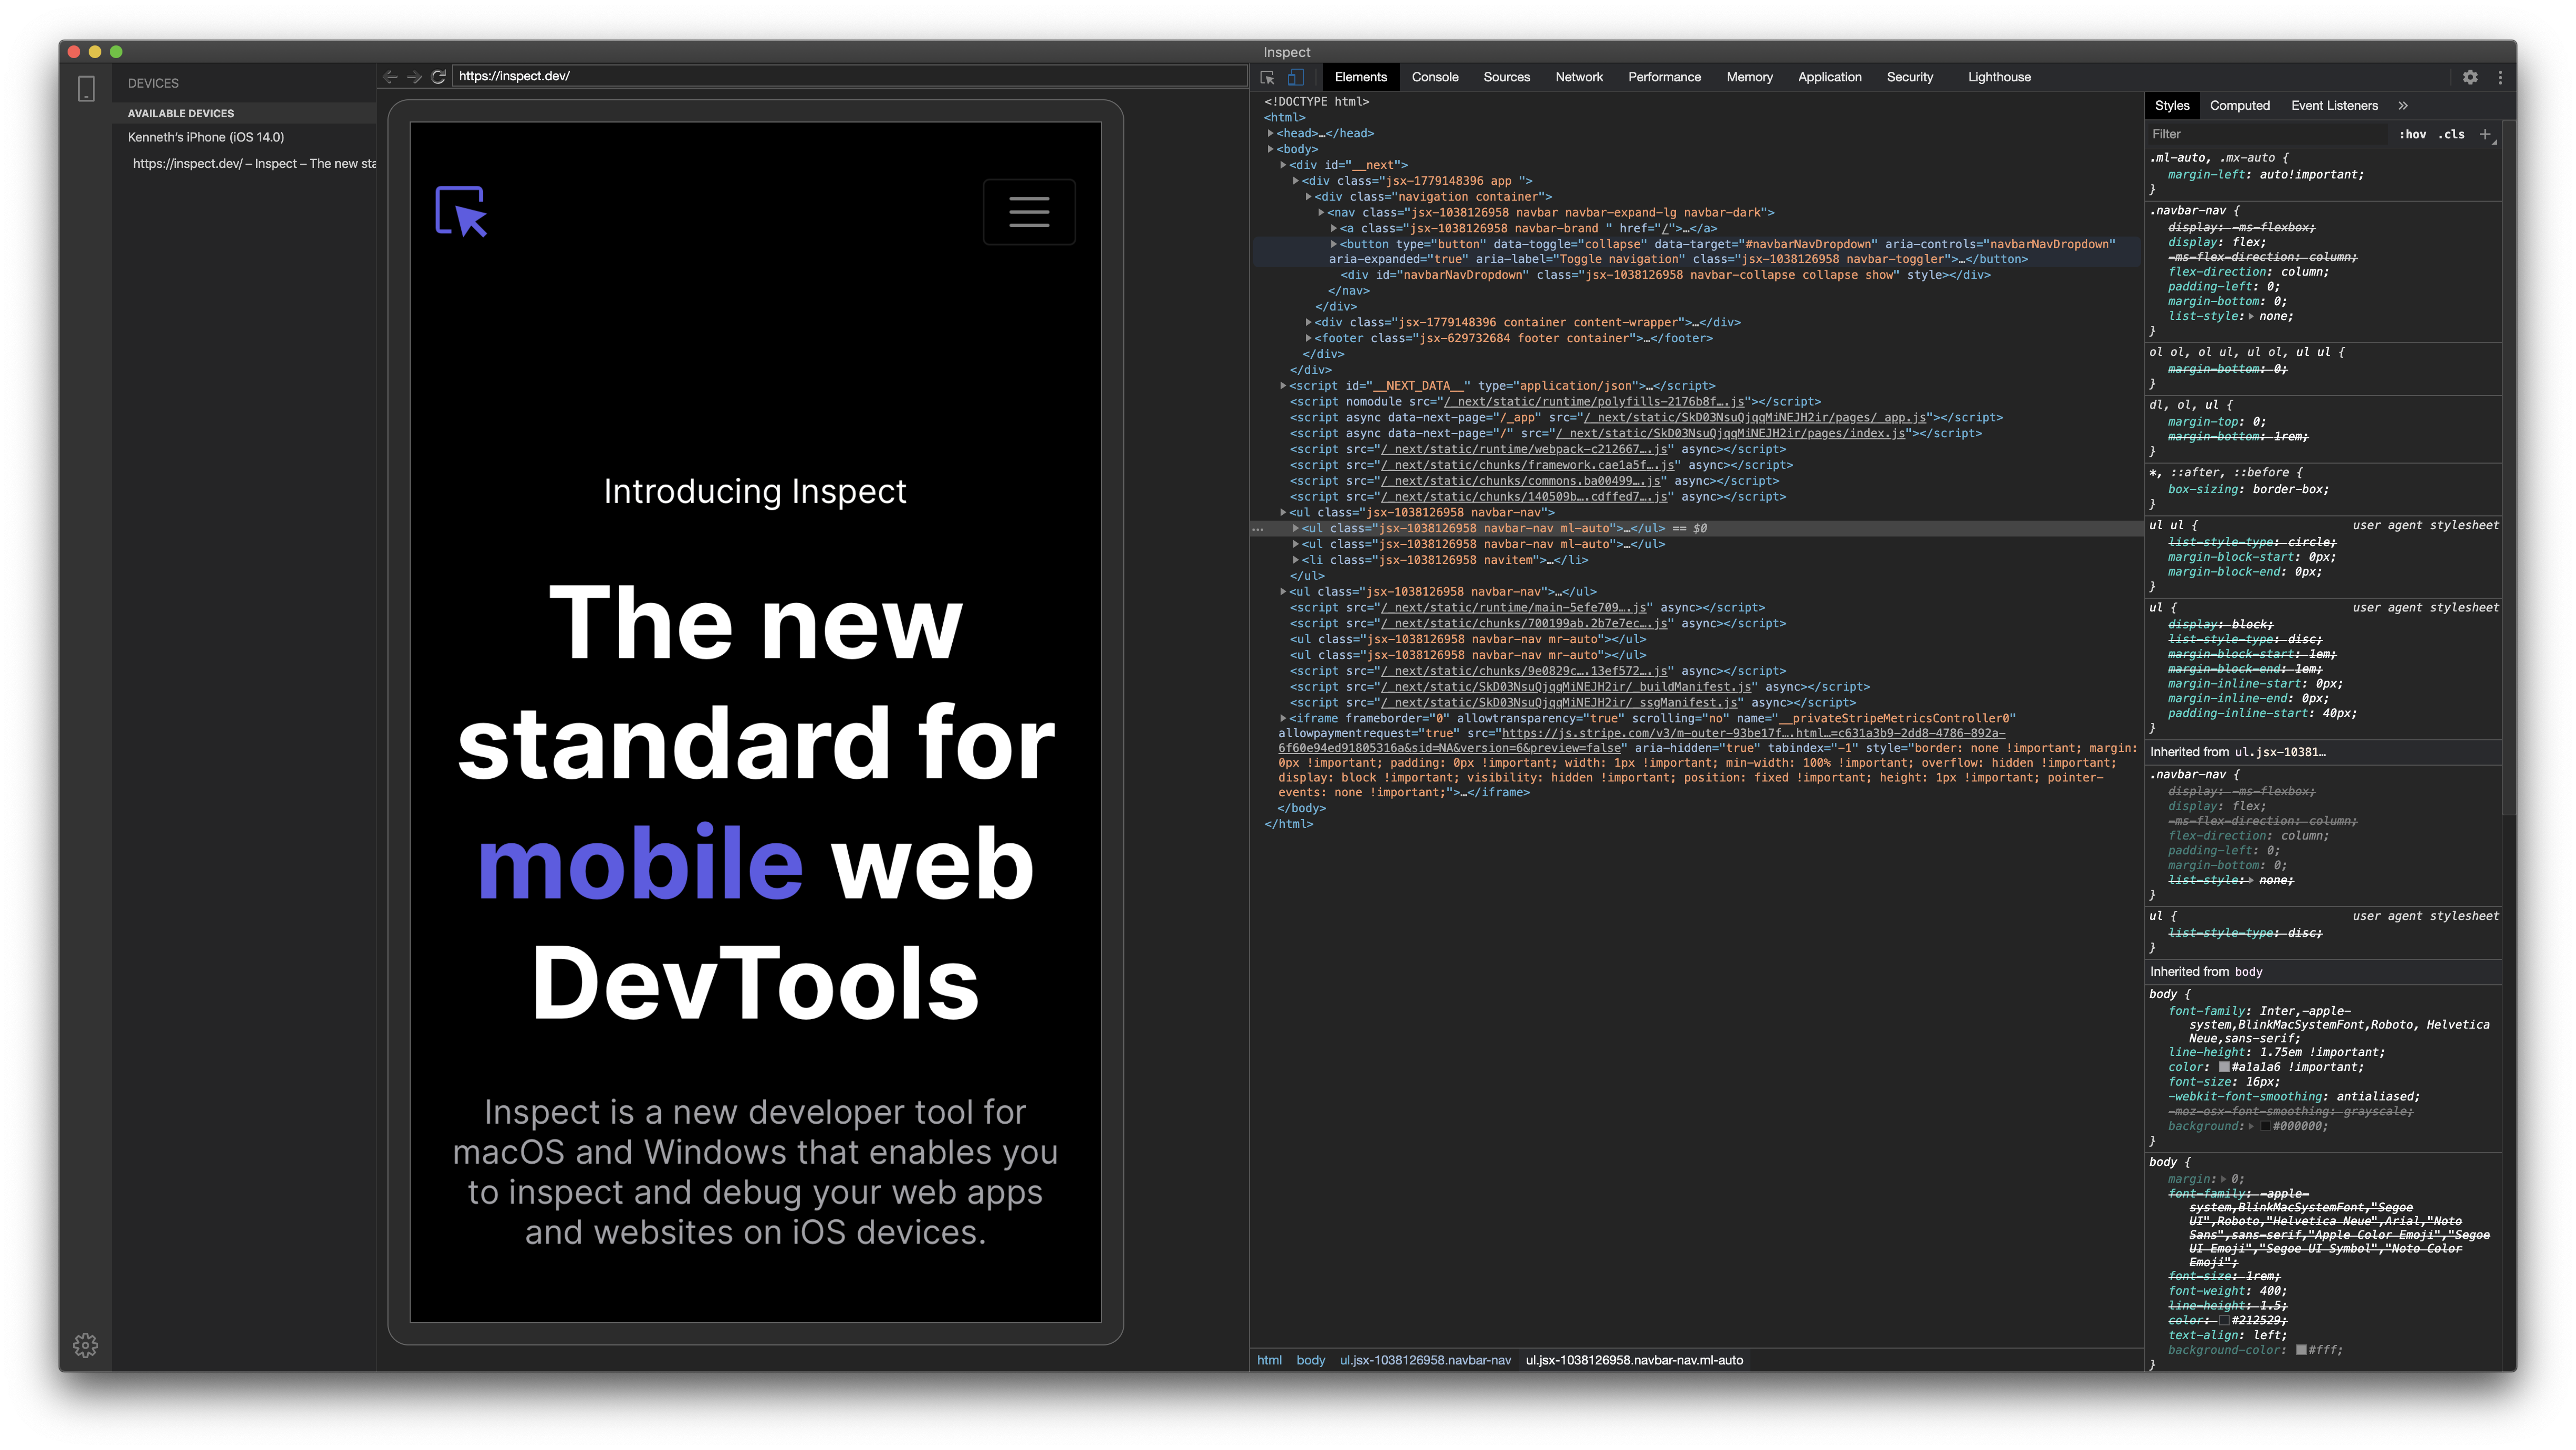Toggle the .cls class editor
2576x1450 pixels.
pos(2451,134)
